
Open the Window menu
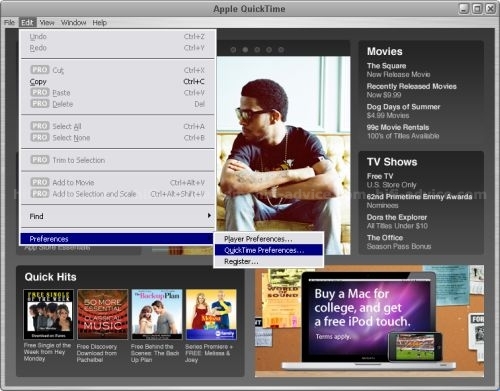tap(74, 23)
